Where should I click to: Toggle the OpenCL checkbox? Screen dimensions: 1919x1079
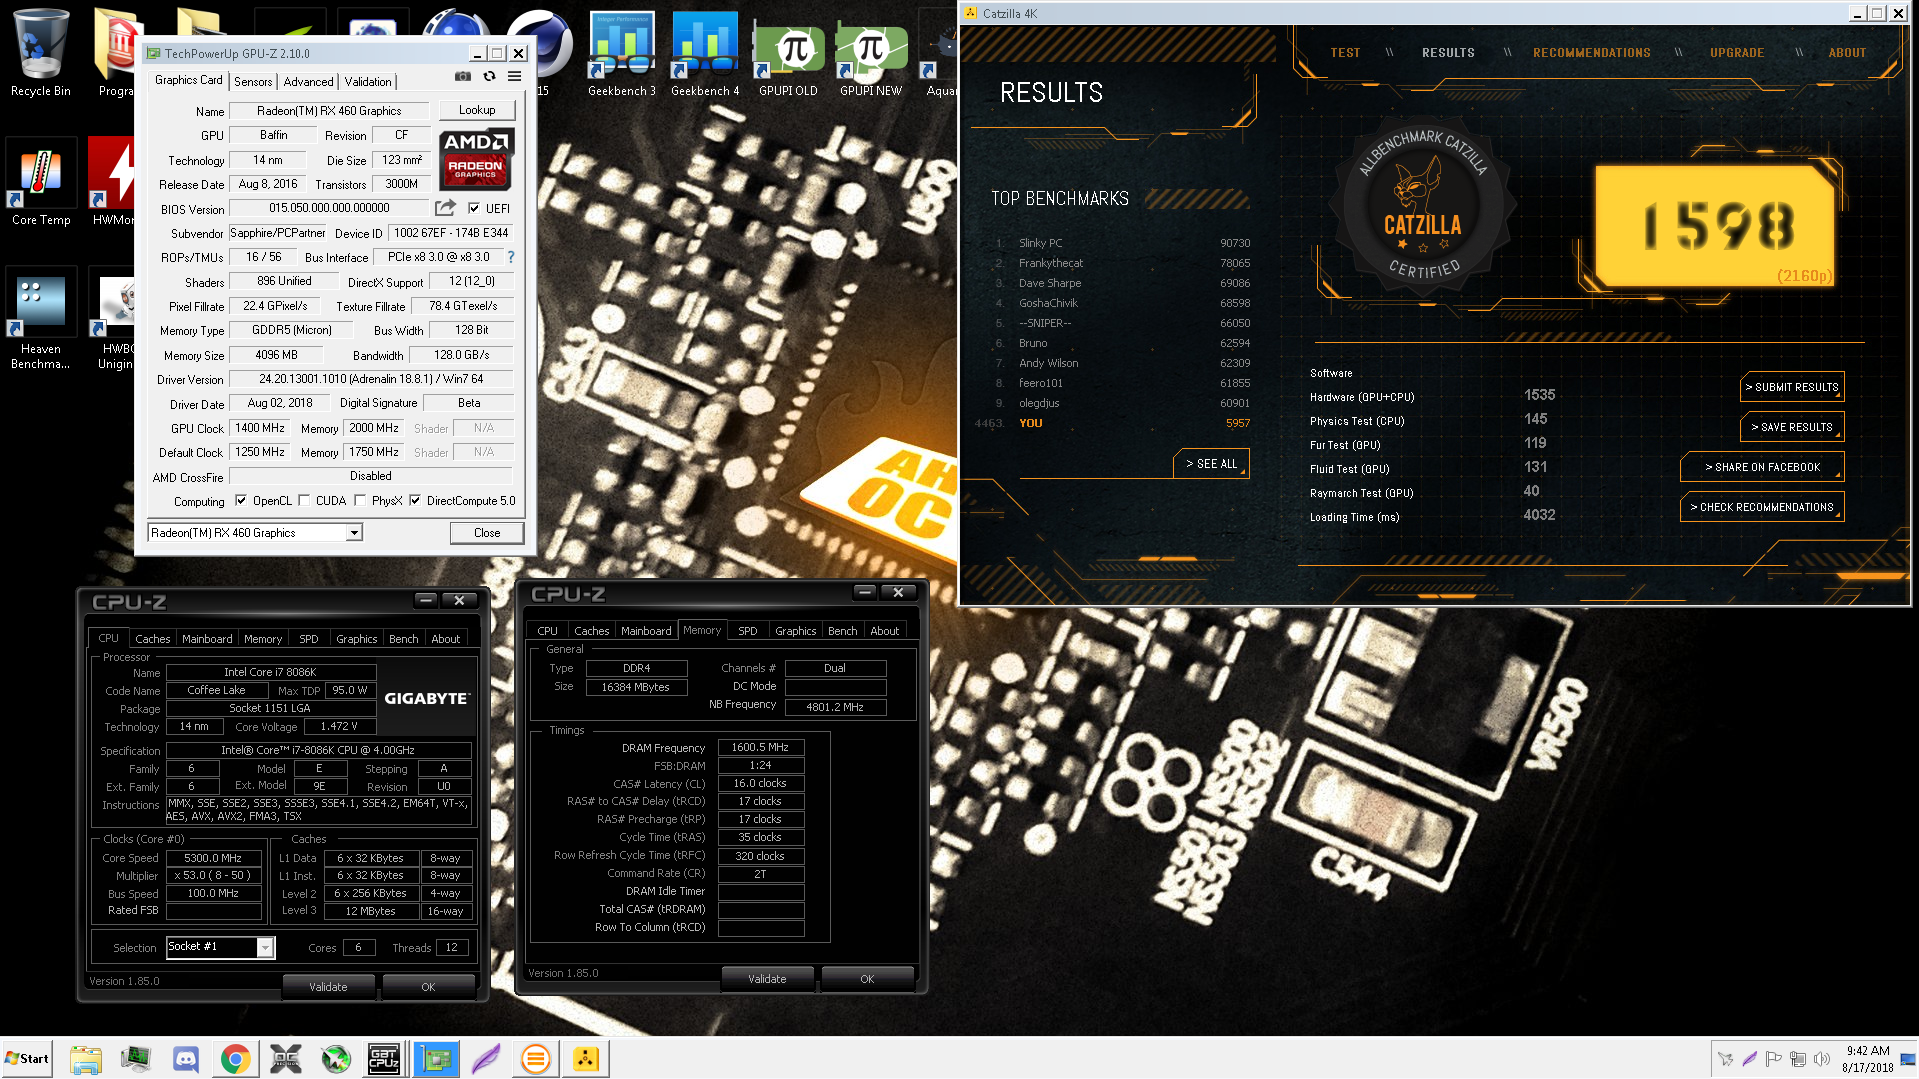[x=240, y=501]
